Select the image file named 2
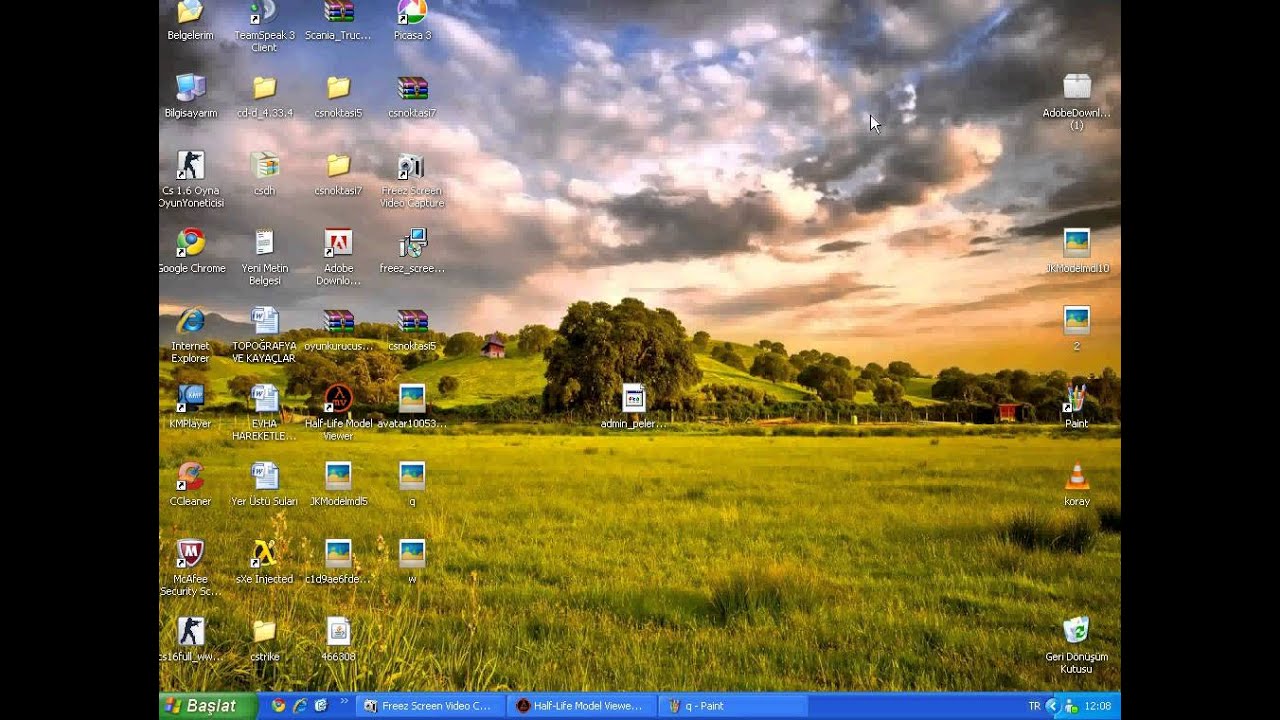 (x=1076, y=321)
